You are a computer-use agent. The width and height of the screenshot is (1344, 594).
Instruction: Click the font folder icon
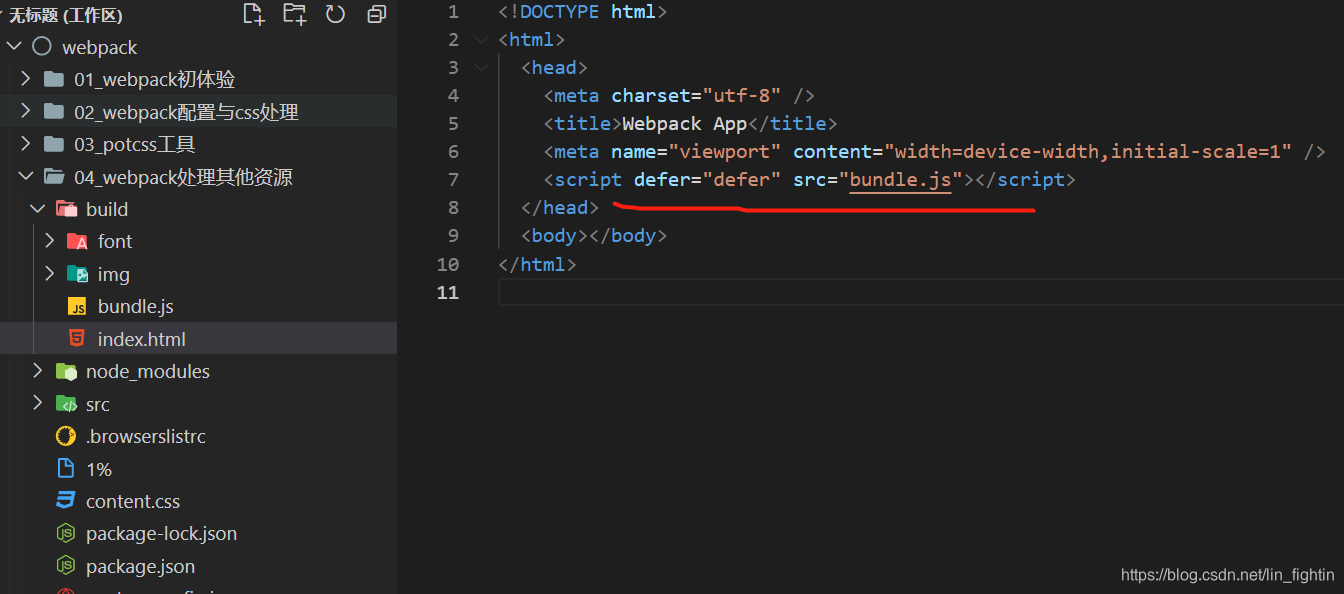(77, 241)
